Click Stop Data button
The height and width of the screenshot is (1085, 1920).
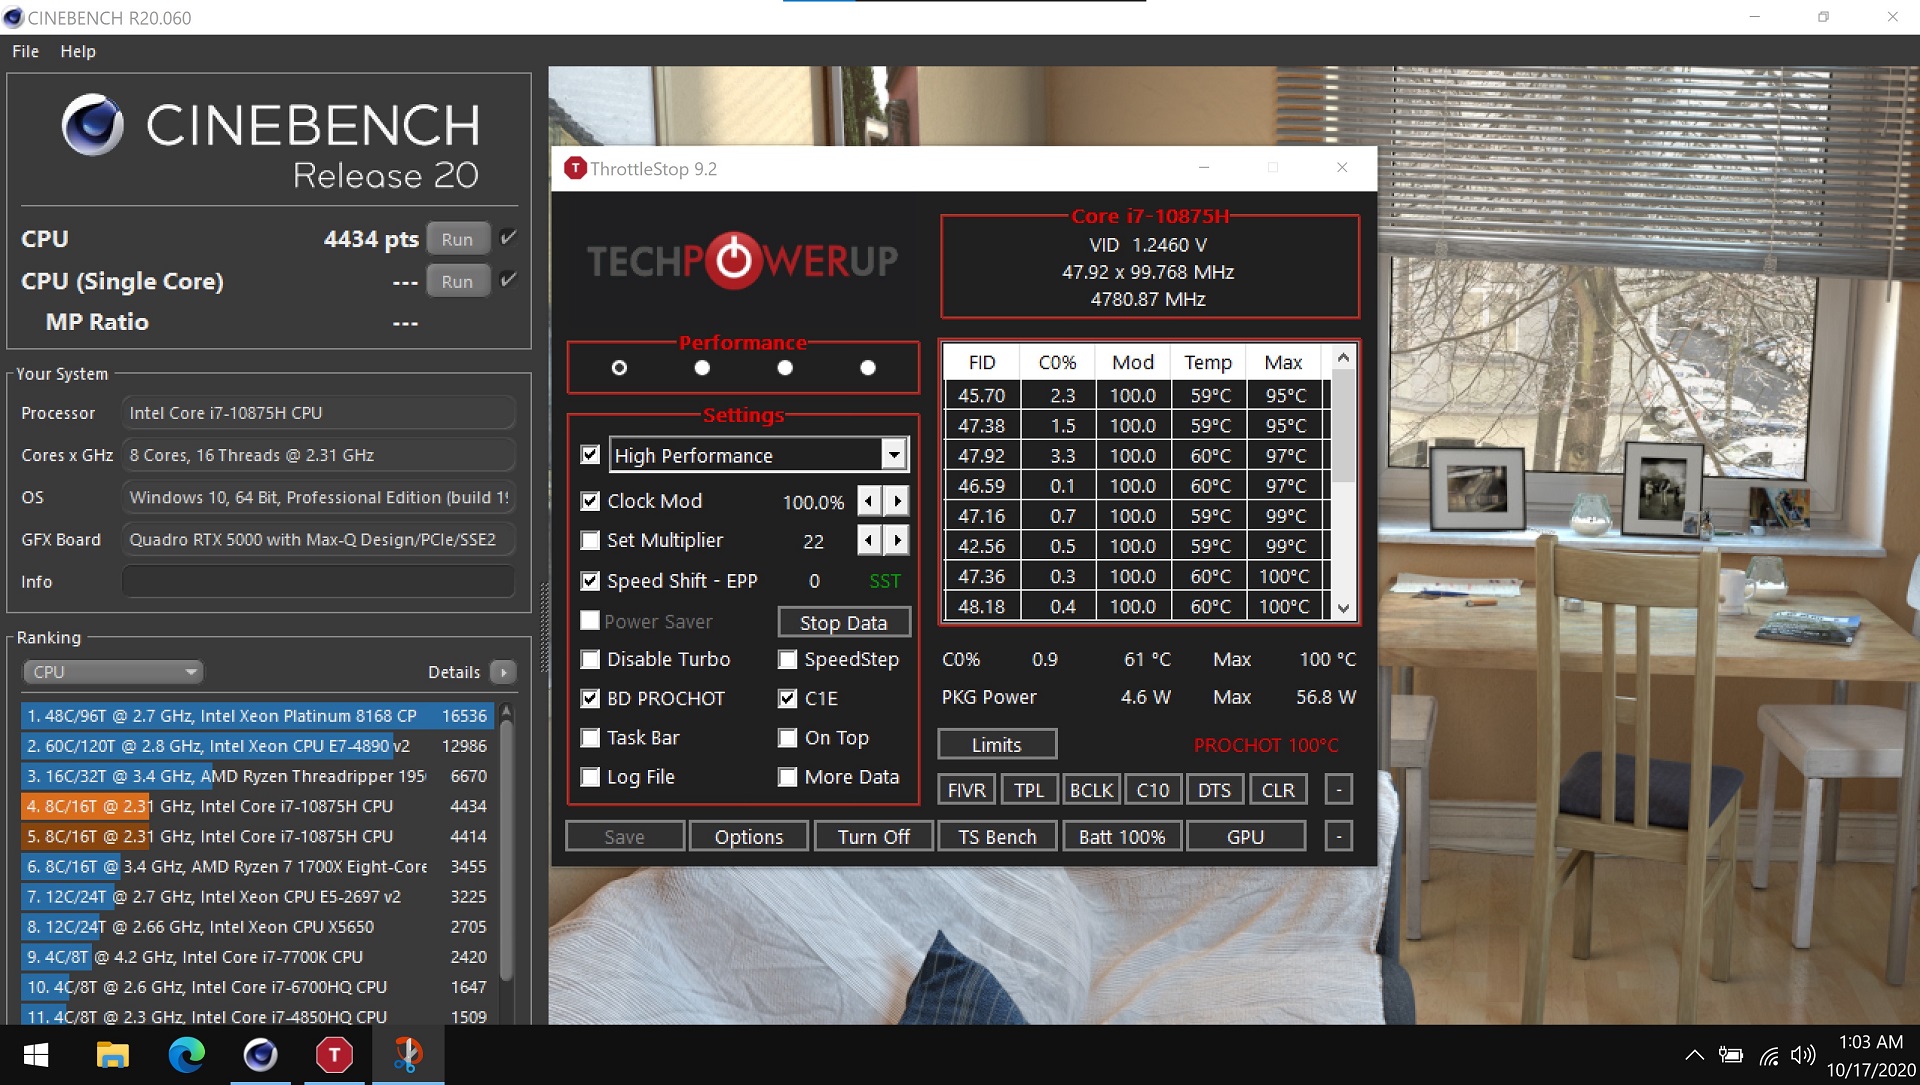pyautogui.click(x=844, y=622)
